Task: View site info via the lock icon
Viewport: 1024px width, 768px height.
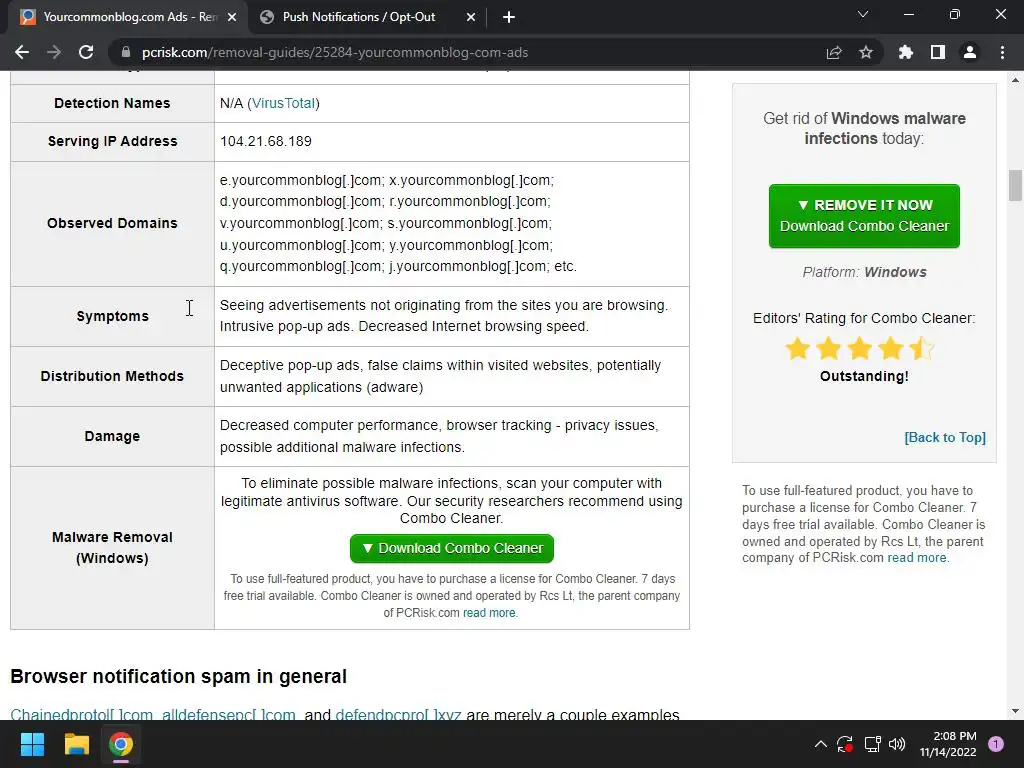Action: coord(126,52)
